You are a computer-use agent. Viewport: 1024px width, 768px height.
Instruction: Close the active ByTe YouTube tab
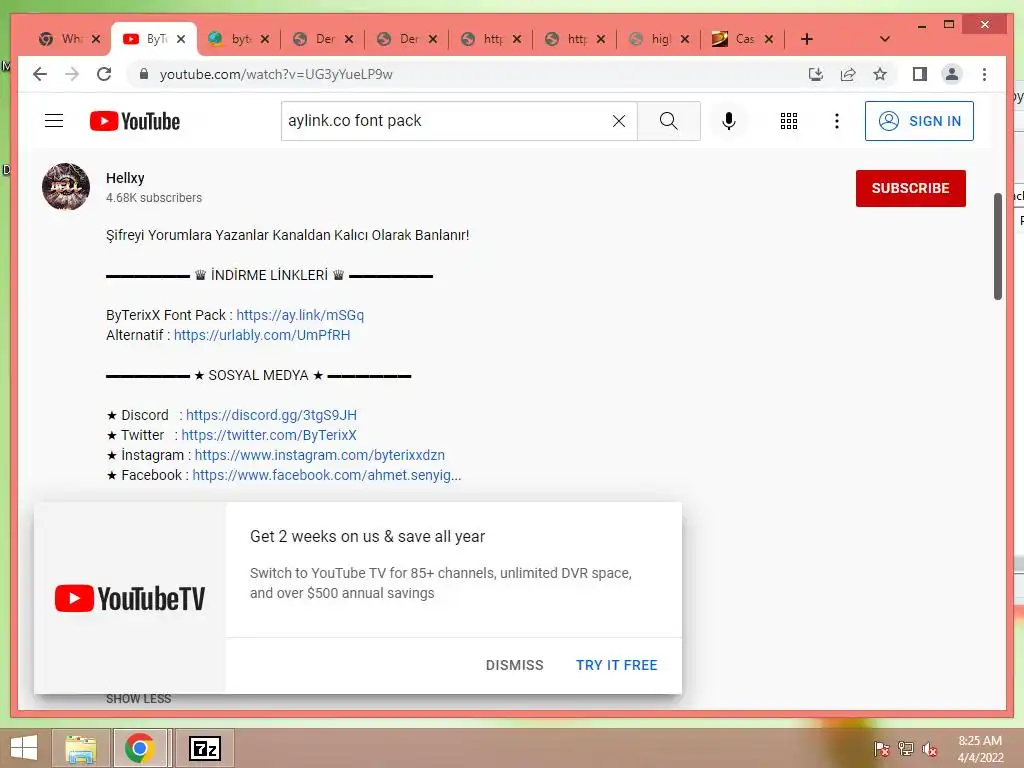pyautogui.click(x=181, y=39)
